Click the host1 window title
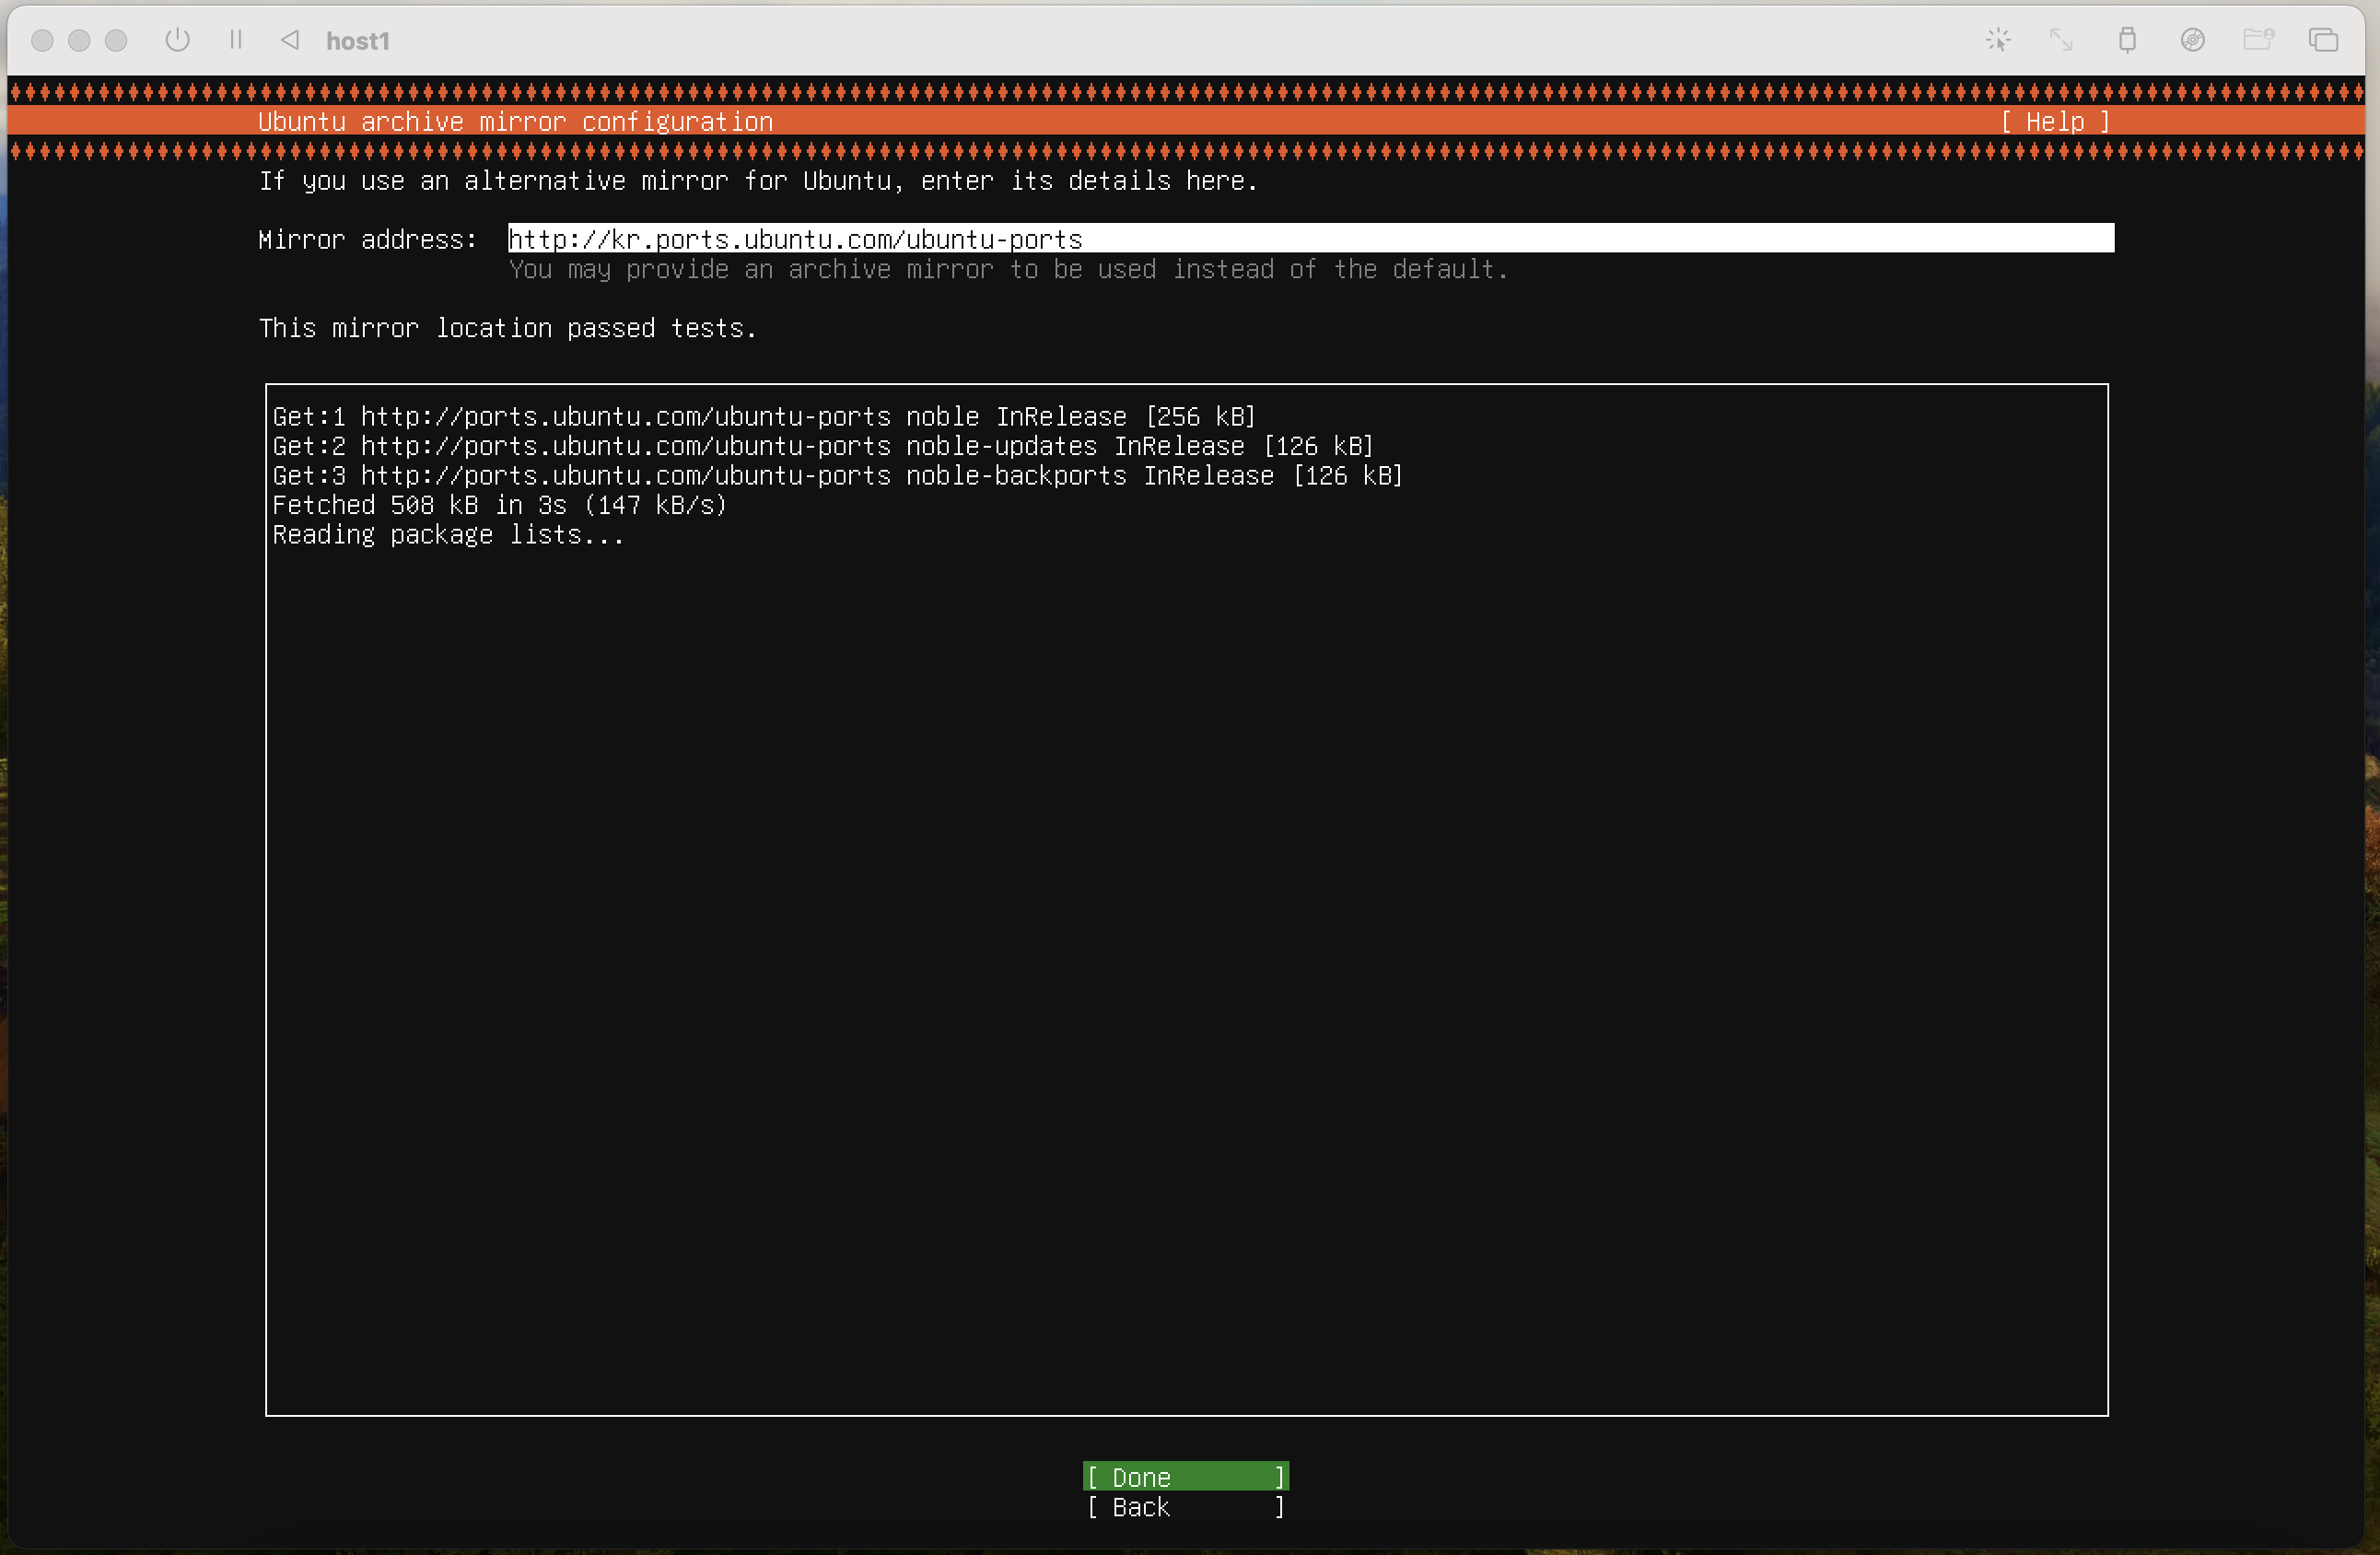2380x1555 pixels. (357, 41)
